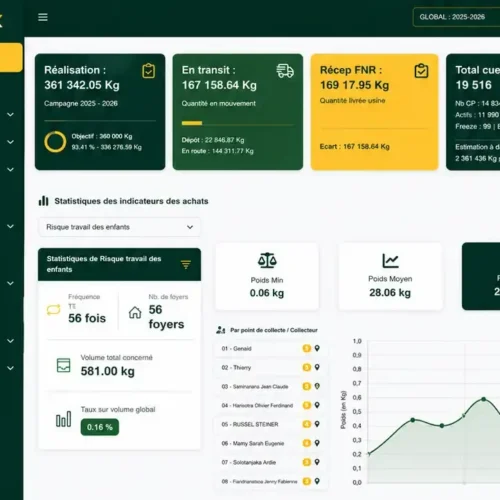
Task: Click the green 0.16 % rate badge
Action: point(100,427)
